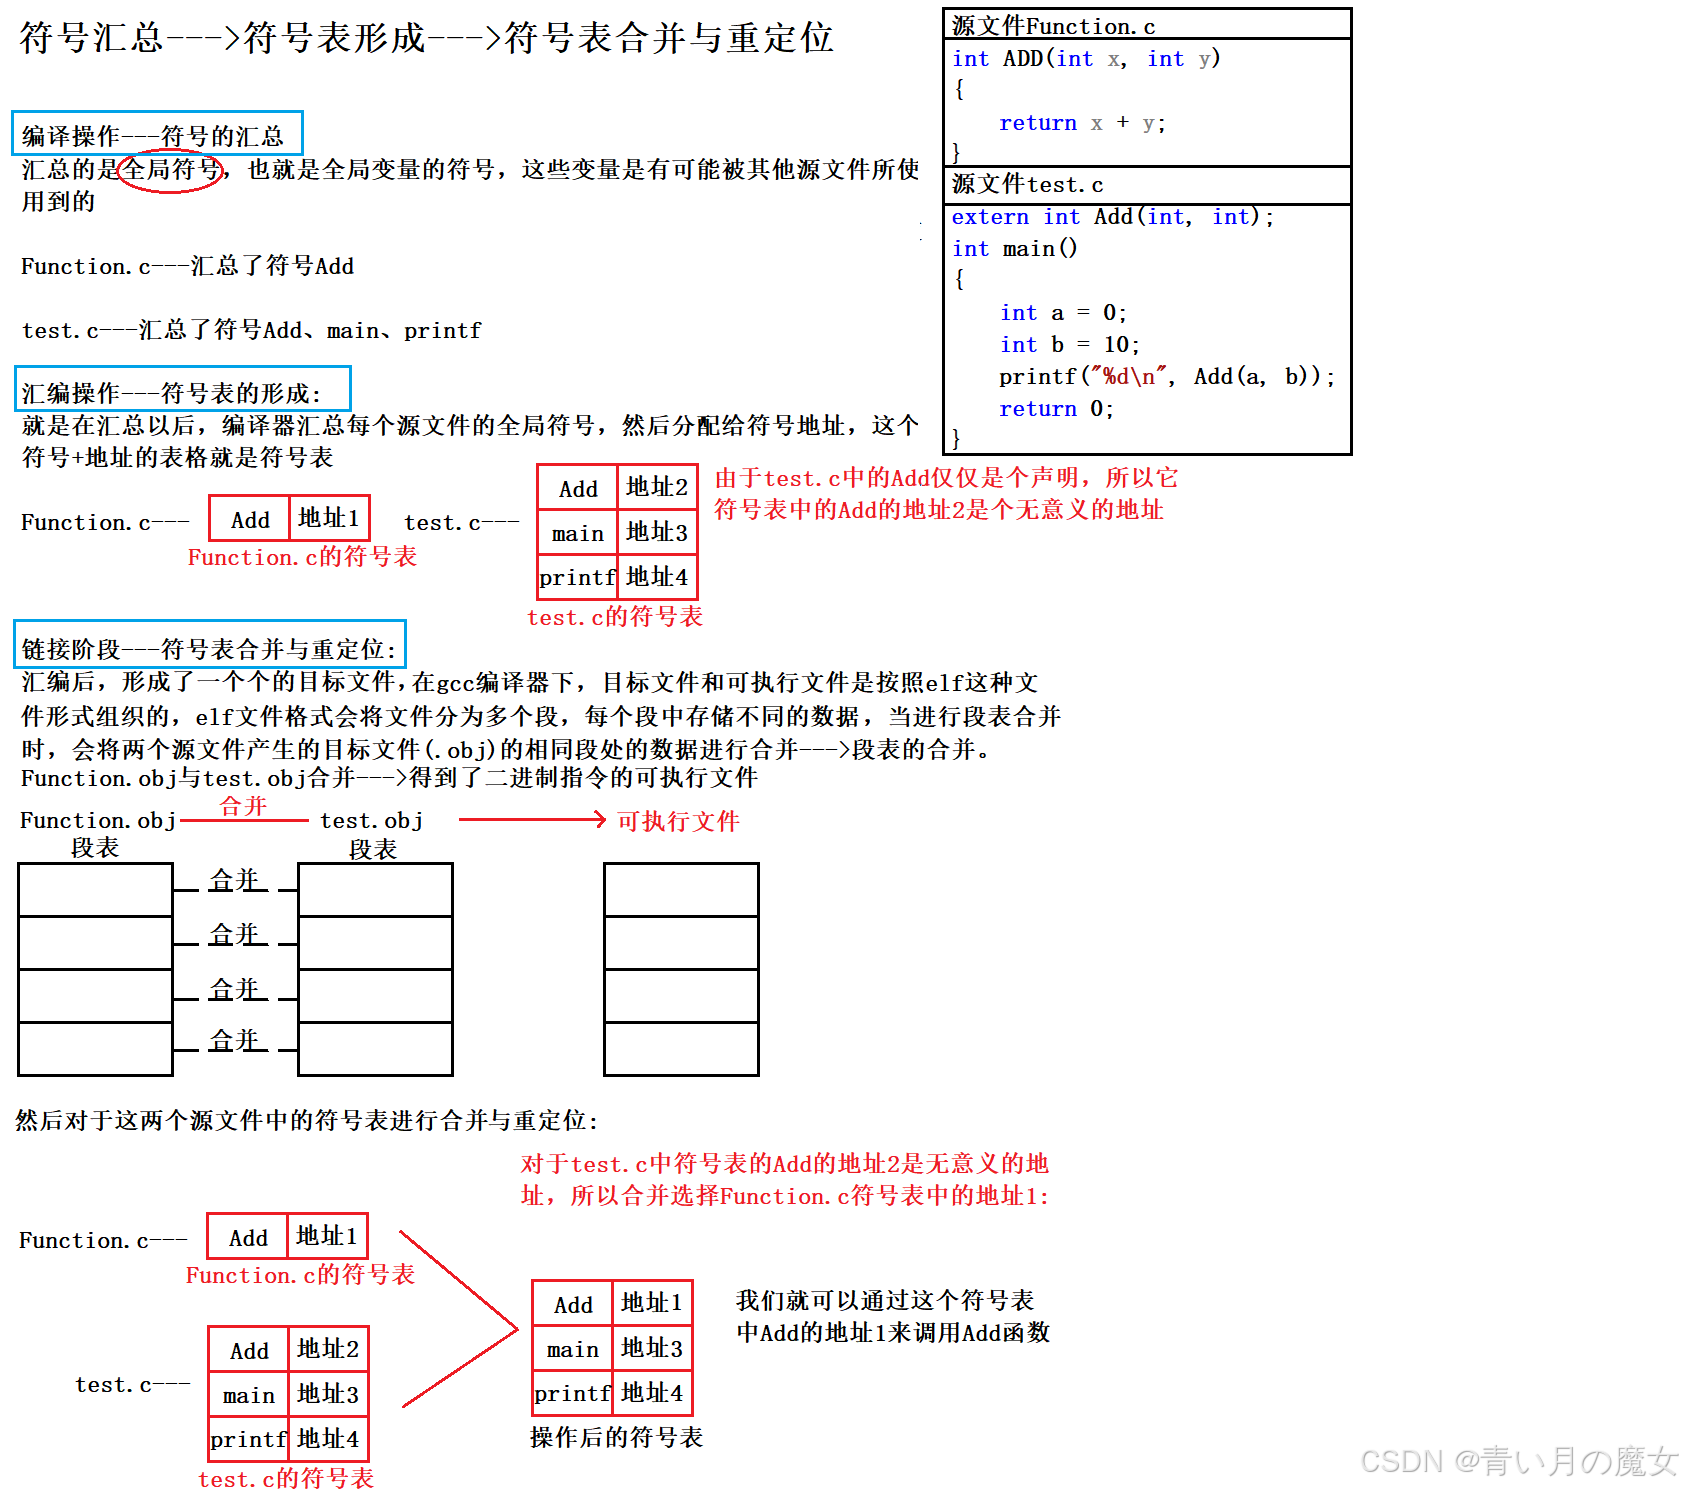The height and width of the screenshot is (1491, 1683).
Task: Click the text "中Add的地址1来调用Add函数"
Action: [893, 1333]
